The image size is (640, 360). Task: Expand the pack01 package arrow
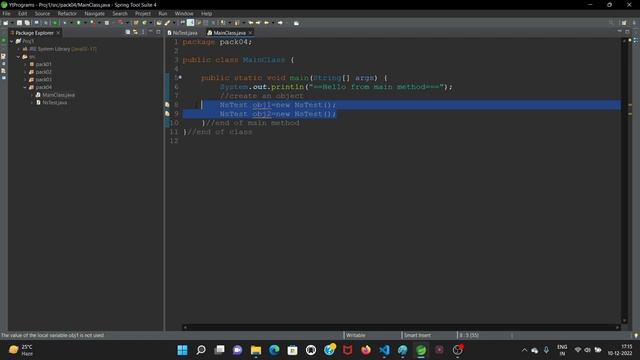click(x=25, y=64)
